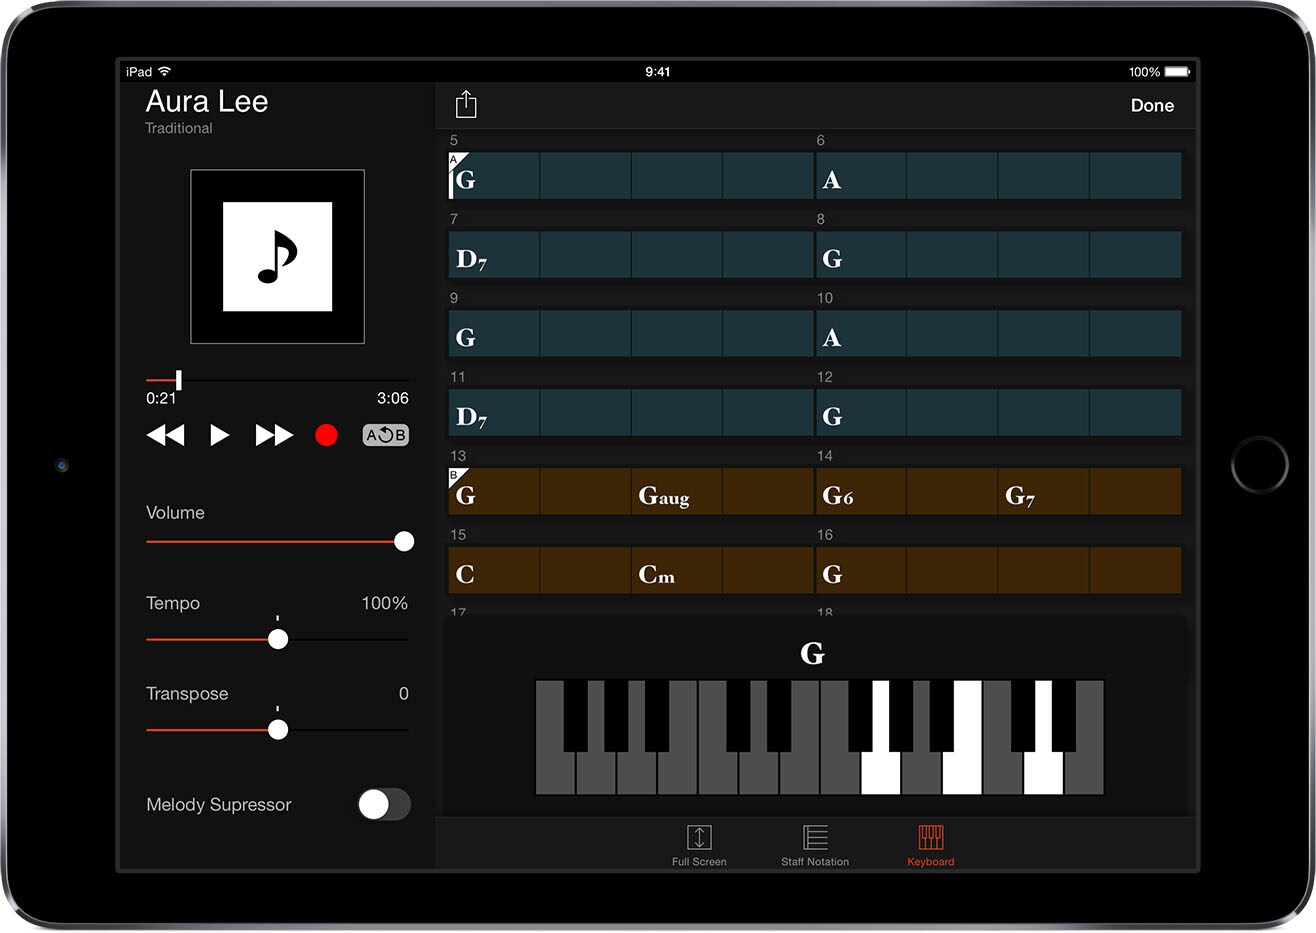The image size is (1316, 933).
Task: Select the G7 chord in measure 14
Action: (1020, 495)
